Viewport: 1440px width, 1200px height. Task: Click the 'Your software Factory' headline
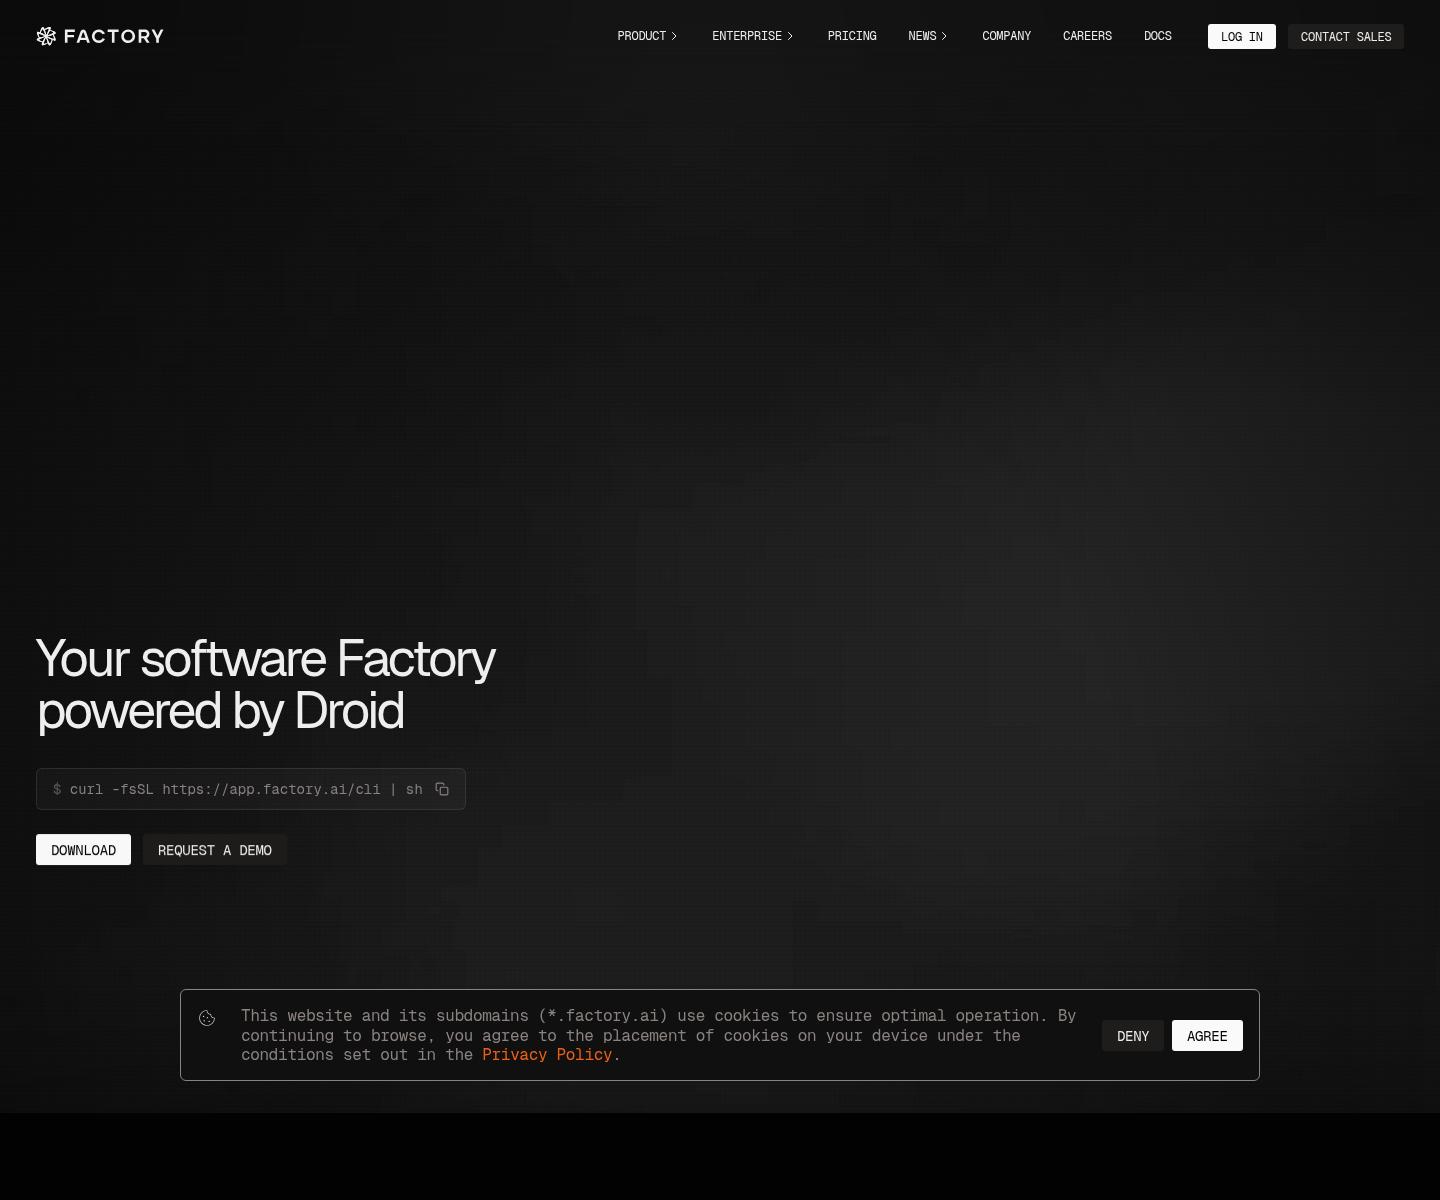266,685
